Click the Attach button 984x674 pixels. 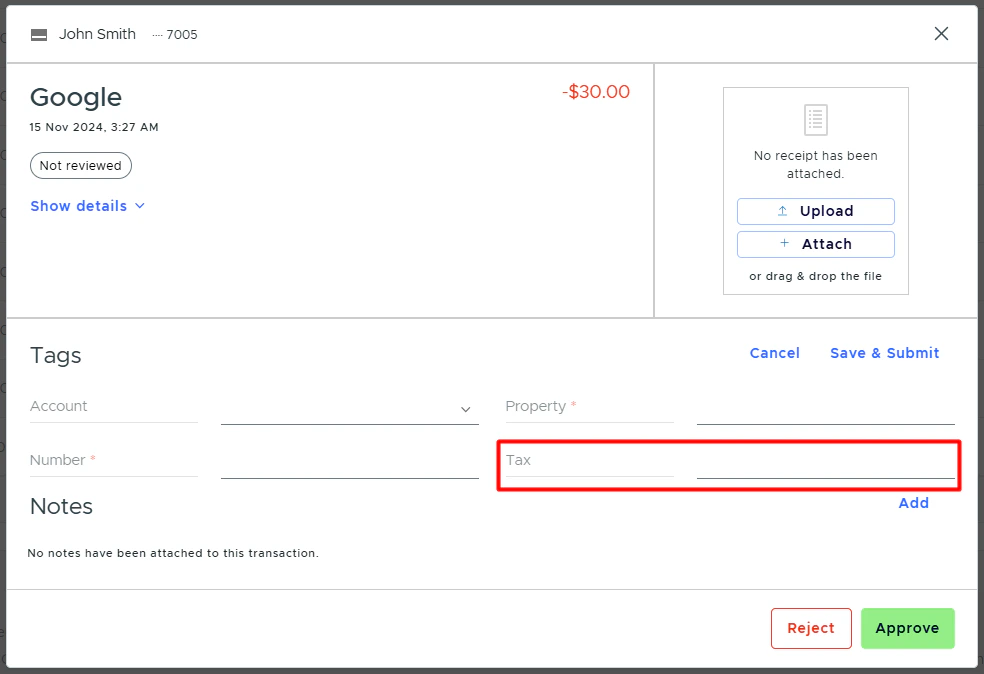pos(815,244)
